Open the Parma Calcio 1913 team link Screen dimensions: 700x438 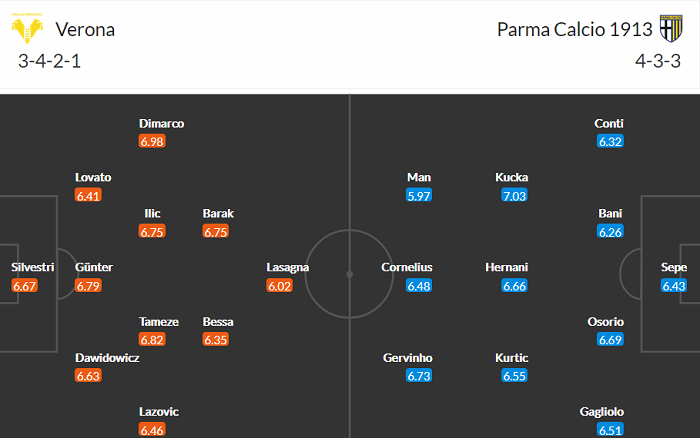click(x=575, y=30)
